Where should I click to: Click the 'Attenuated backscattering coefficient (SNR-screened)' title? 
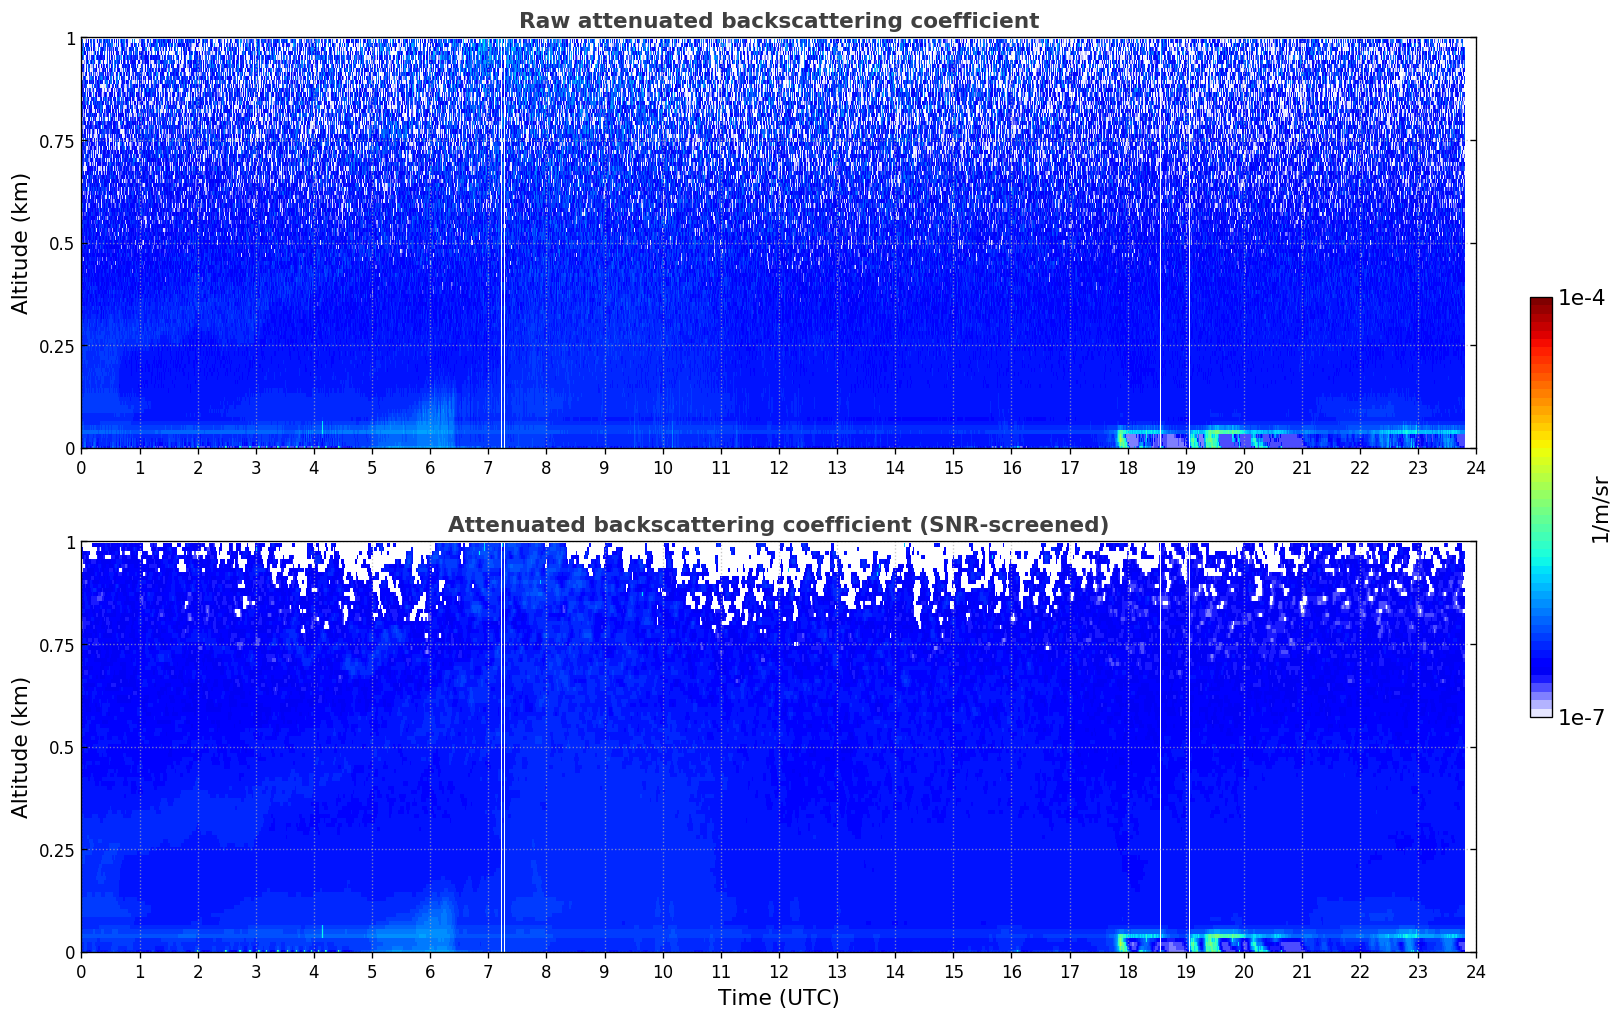(778, 525)
